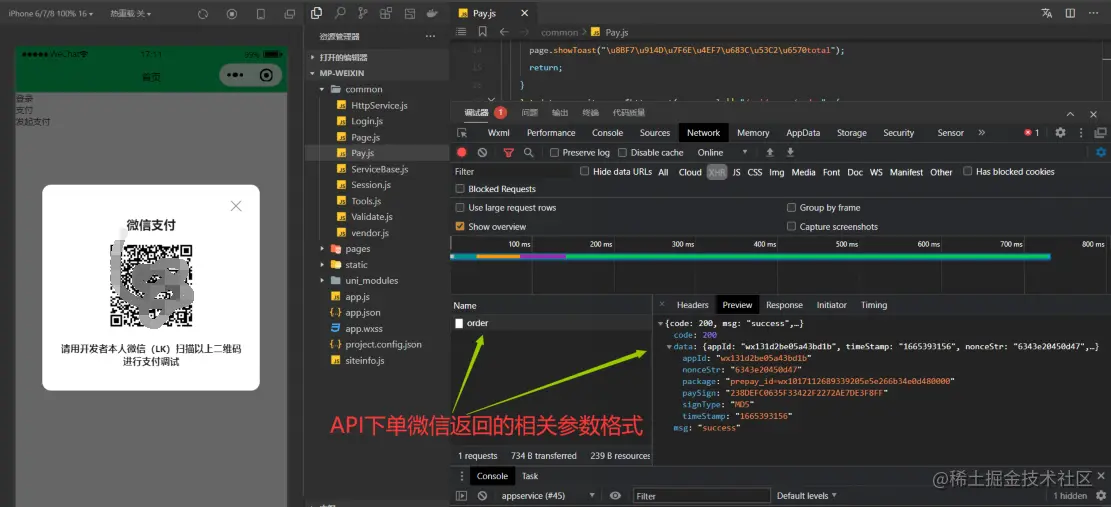The height and width of the screenshot is (507, 1111).
Task: Open the Explorer files icon in activity bar
Action: (x=317, y=13)
